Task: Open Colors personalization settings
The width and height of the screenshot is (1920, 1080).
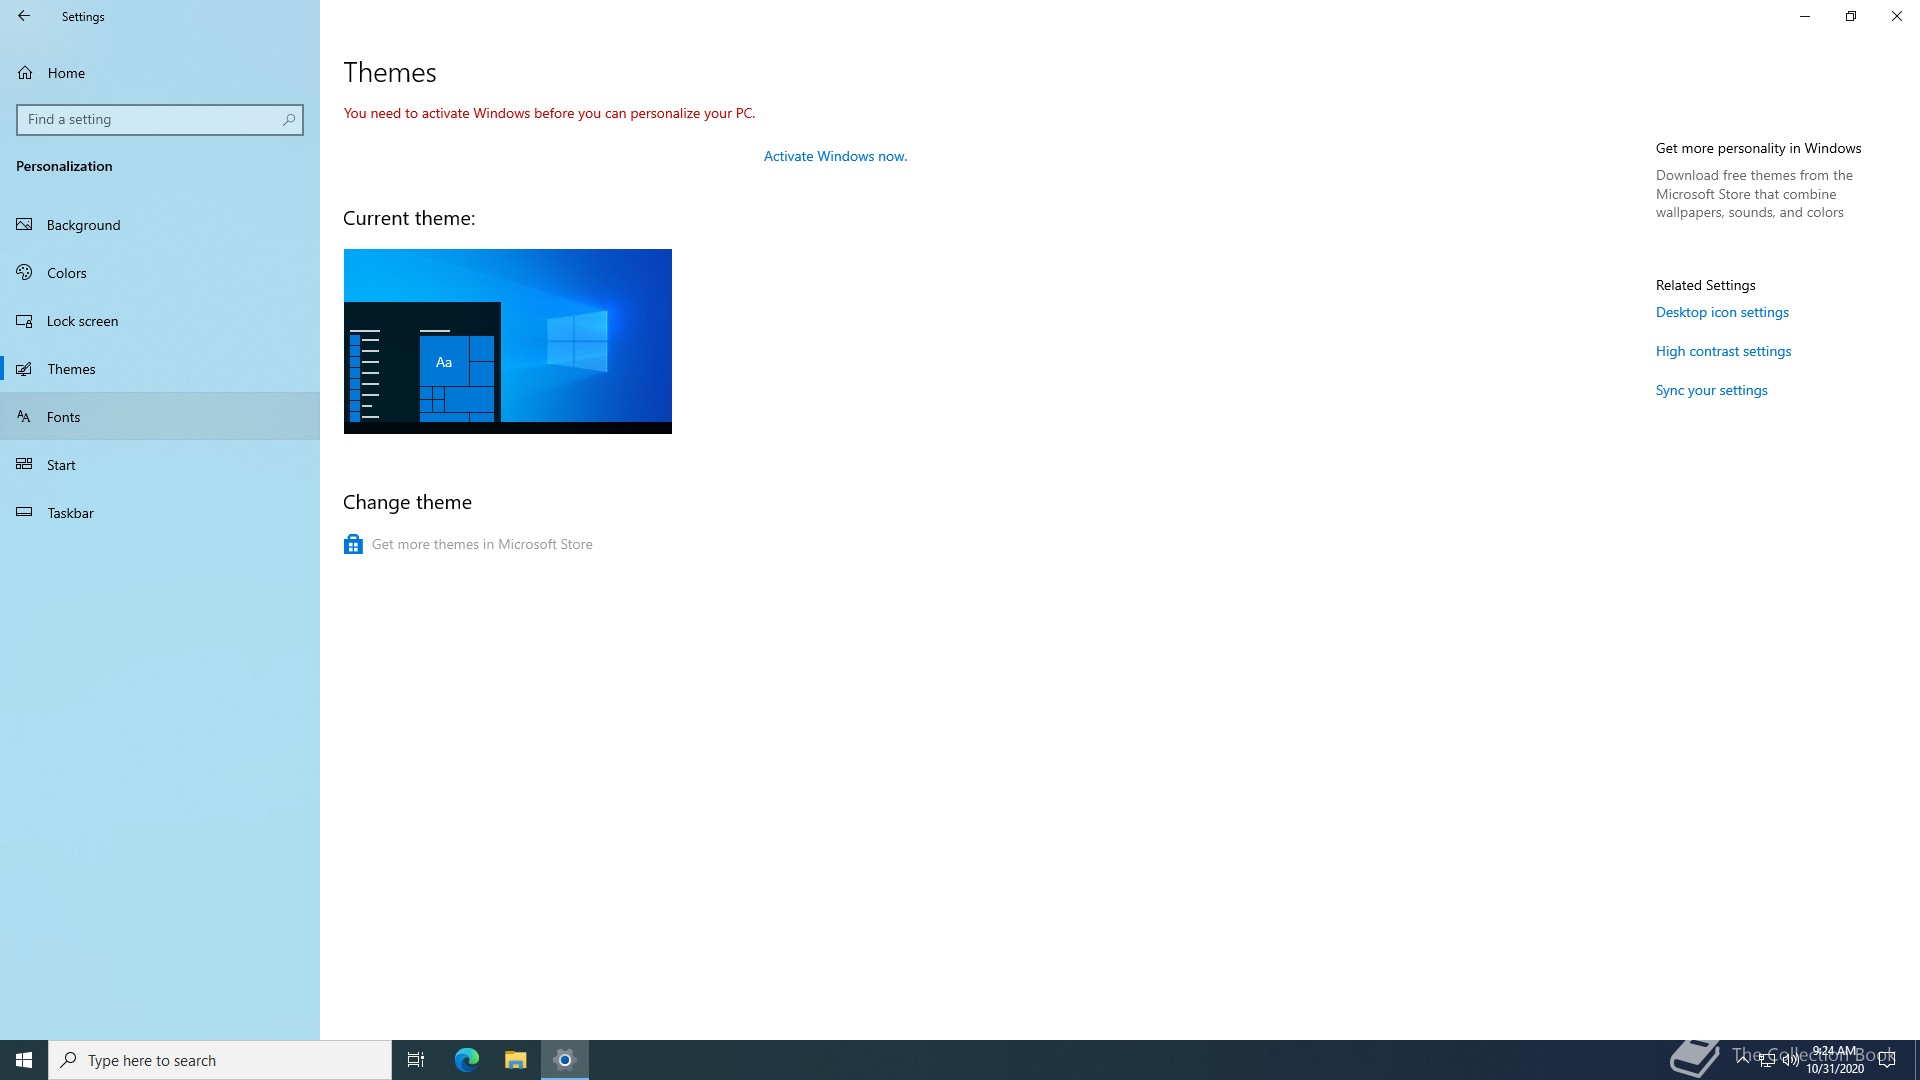Action: (x=160, y=273)
